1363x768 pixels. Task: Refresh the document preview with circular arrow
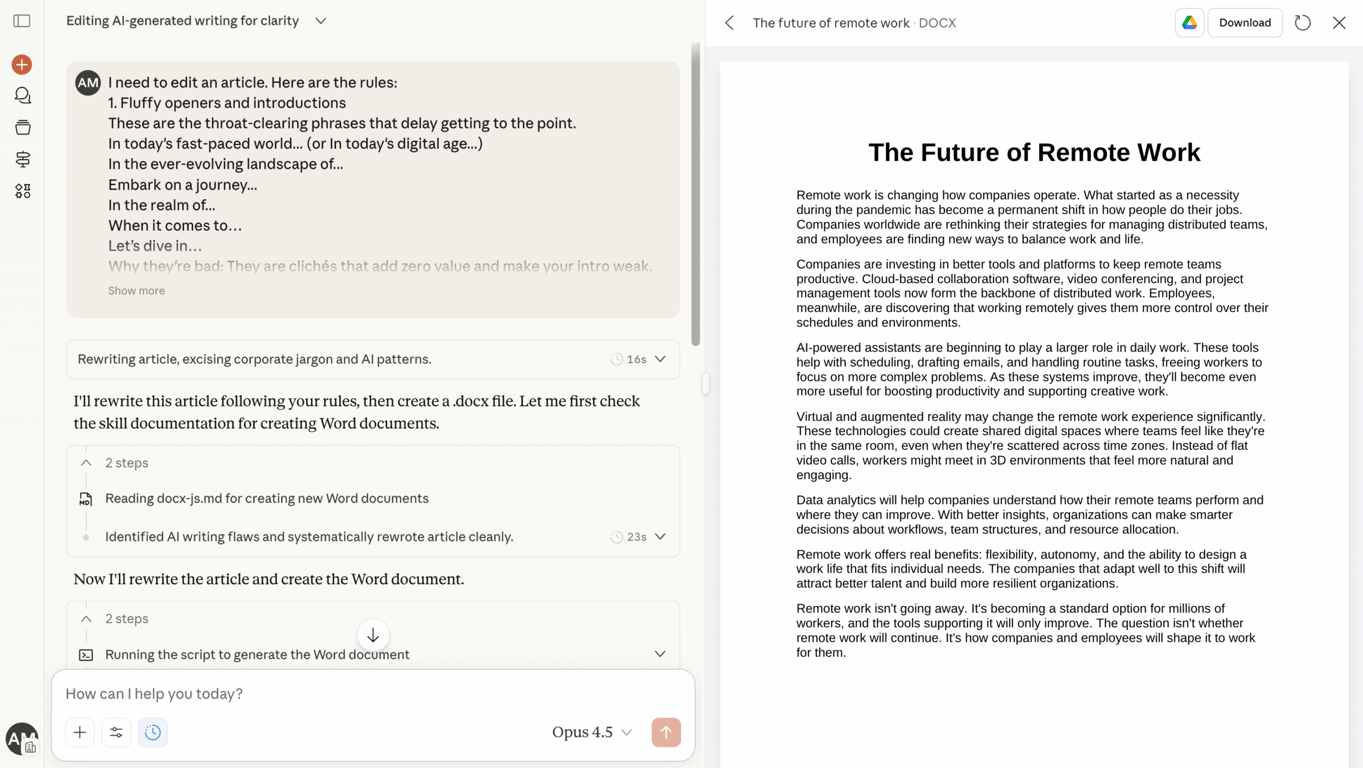point(1302,21)
